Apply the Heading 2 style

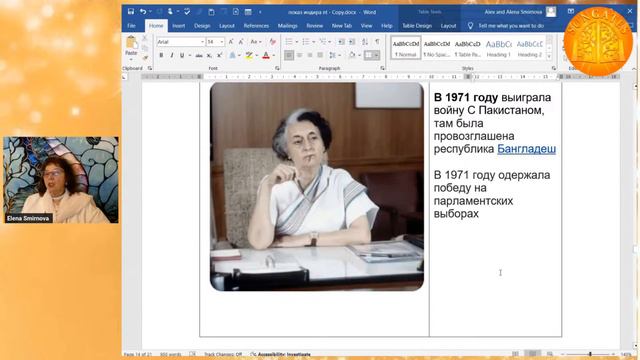pos(529,48)
